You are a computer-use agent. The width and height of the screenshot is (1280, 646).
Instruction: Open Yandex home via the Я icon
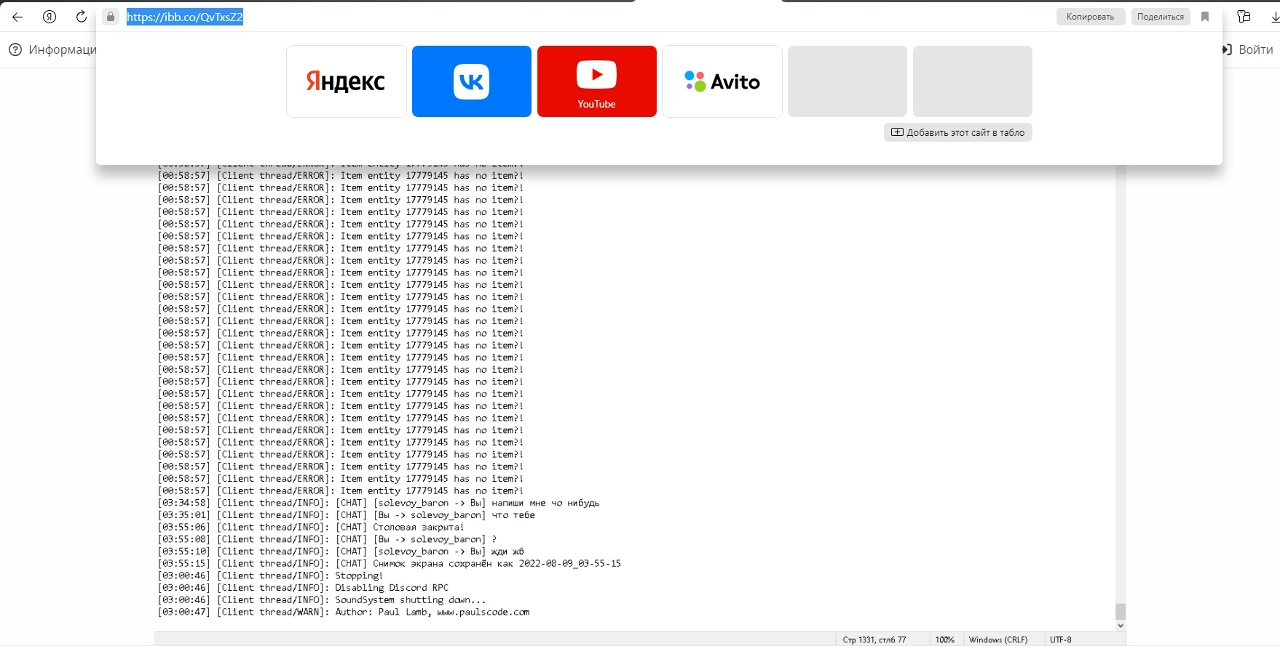pyautogui.click(x=49, y=17)
